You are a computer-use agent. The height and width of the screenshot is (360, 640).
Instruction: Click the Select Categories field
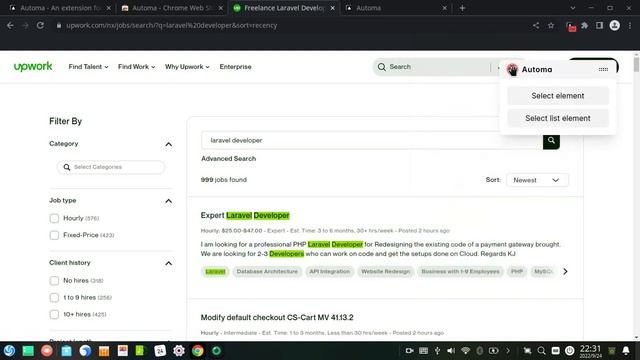(111, 167)
